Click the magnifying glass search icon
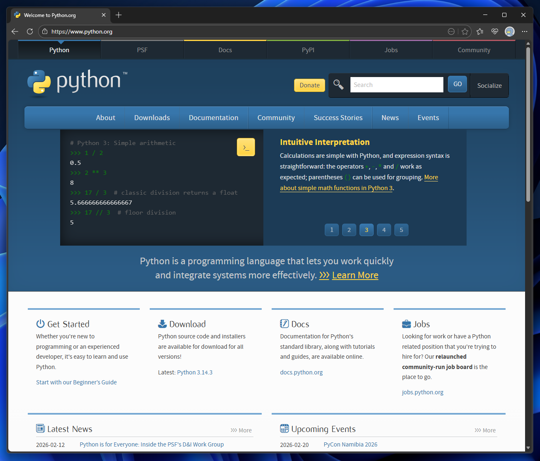 pyautogui.click(x=338, y=85)
